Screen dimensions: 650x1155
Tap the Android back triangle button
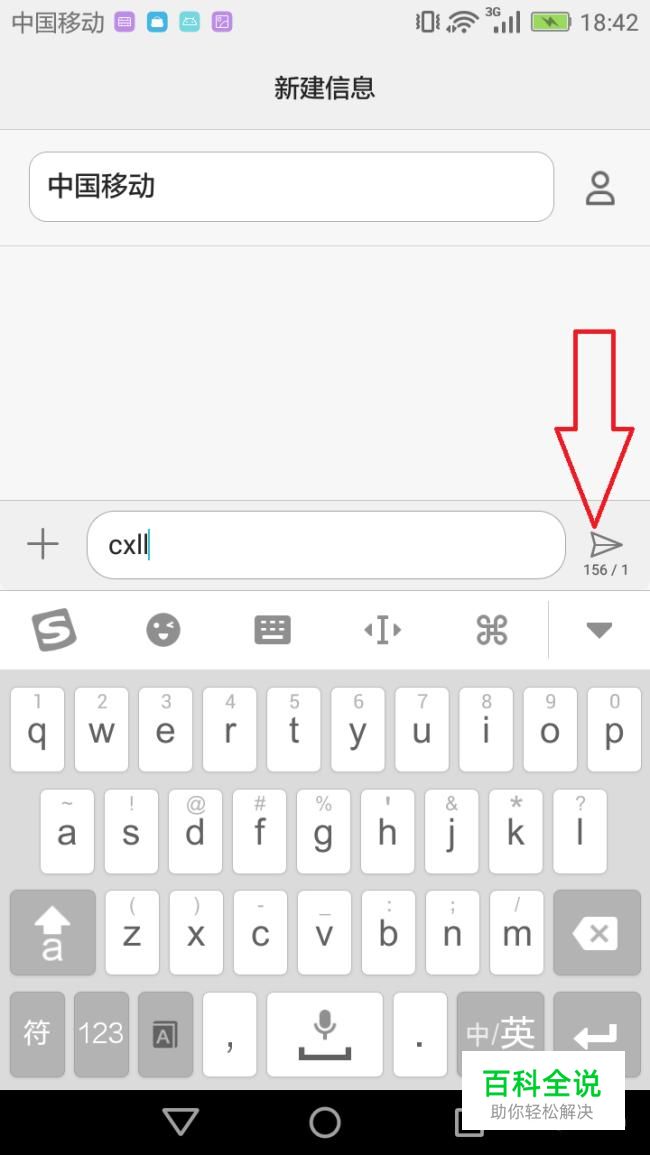(181, 1122)
